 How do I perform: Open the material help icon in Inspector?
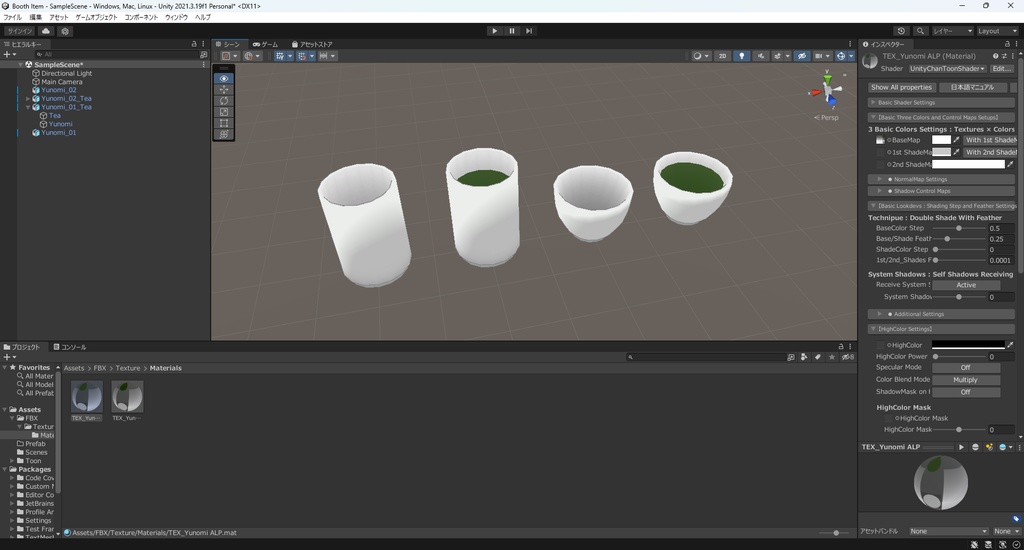click(995, 56)
